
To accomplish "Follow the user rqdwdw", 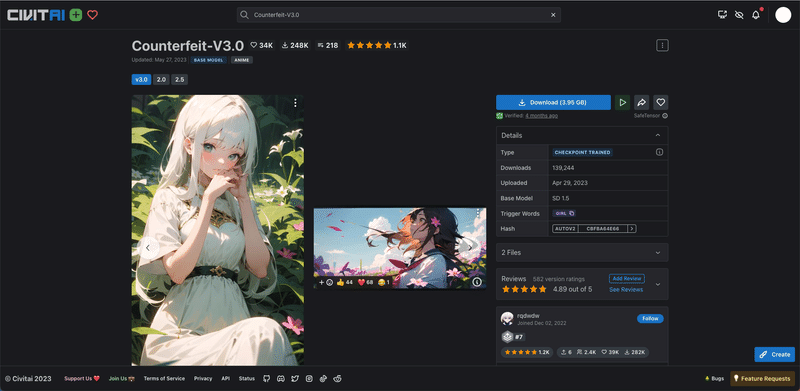I will (x=650, y=319).
